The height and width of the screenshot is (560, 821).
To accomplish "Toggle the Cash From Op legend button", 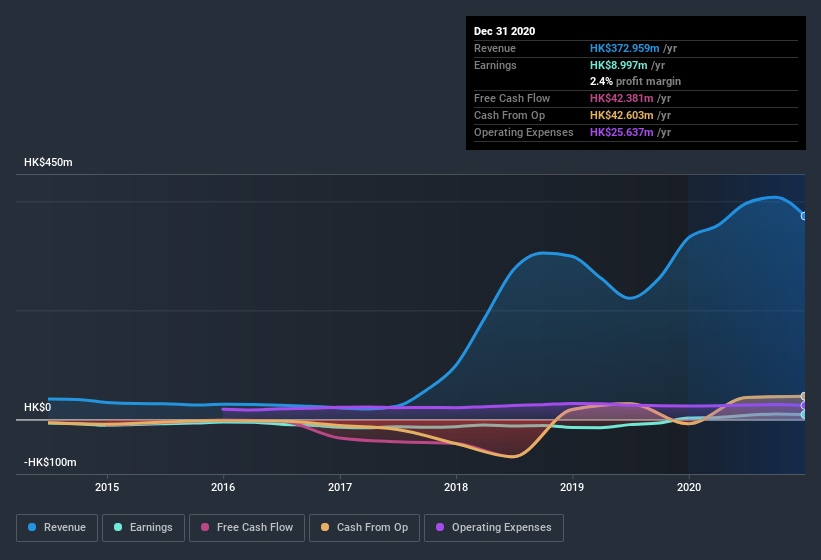I will (x=364, y=528).
